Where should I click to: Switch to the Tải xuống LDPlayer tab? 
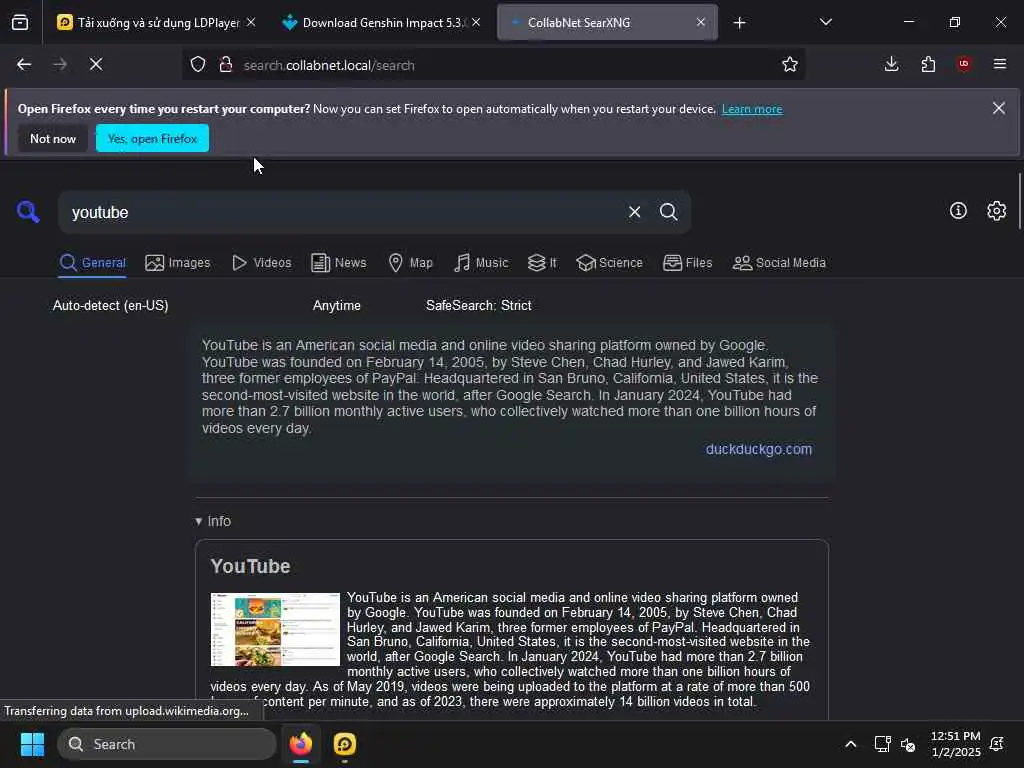[x=150, y=23]
